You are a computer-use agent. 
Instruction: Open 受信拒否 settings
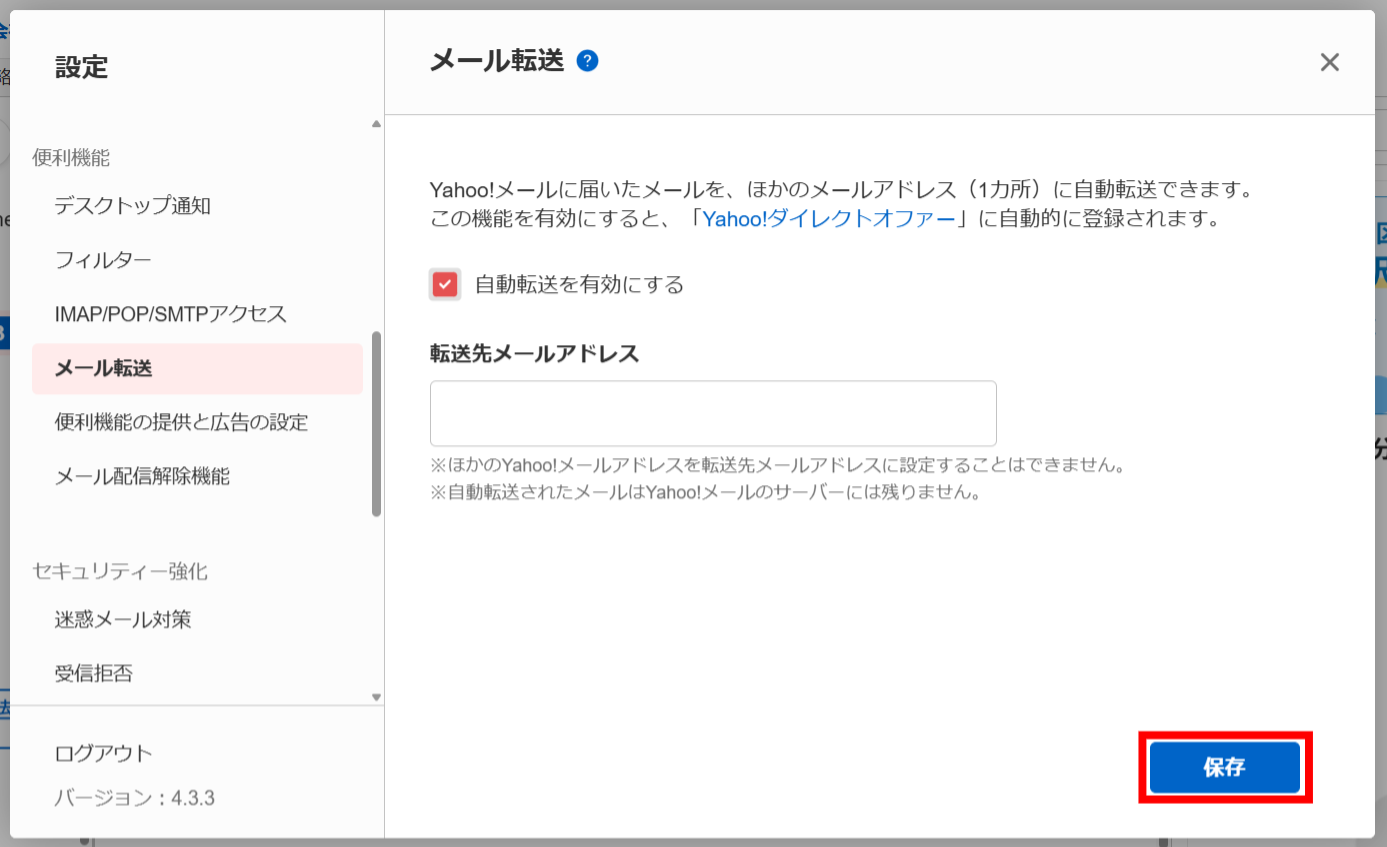(x=95, y=673)
